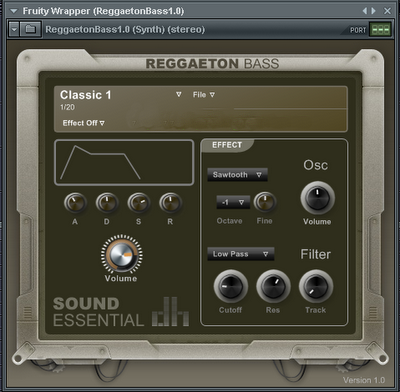
Task: Open the Low Pass filter type dropdown
Action: (241, 254)
